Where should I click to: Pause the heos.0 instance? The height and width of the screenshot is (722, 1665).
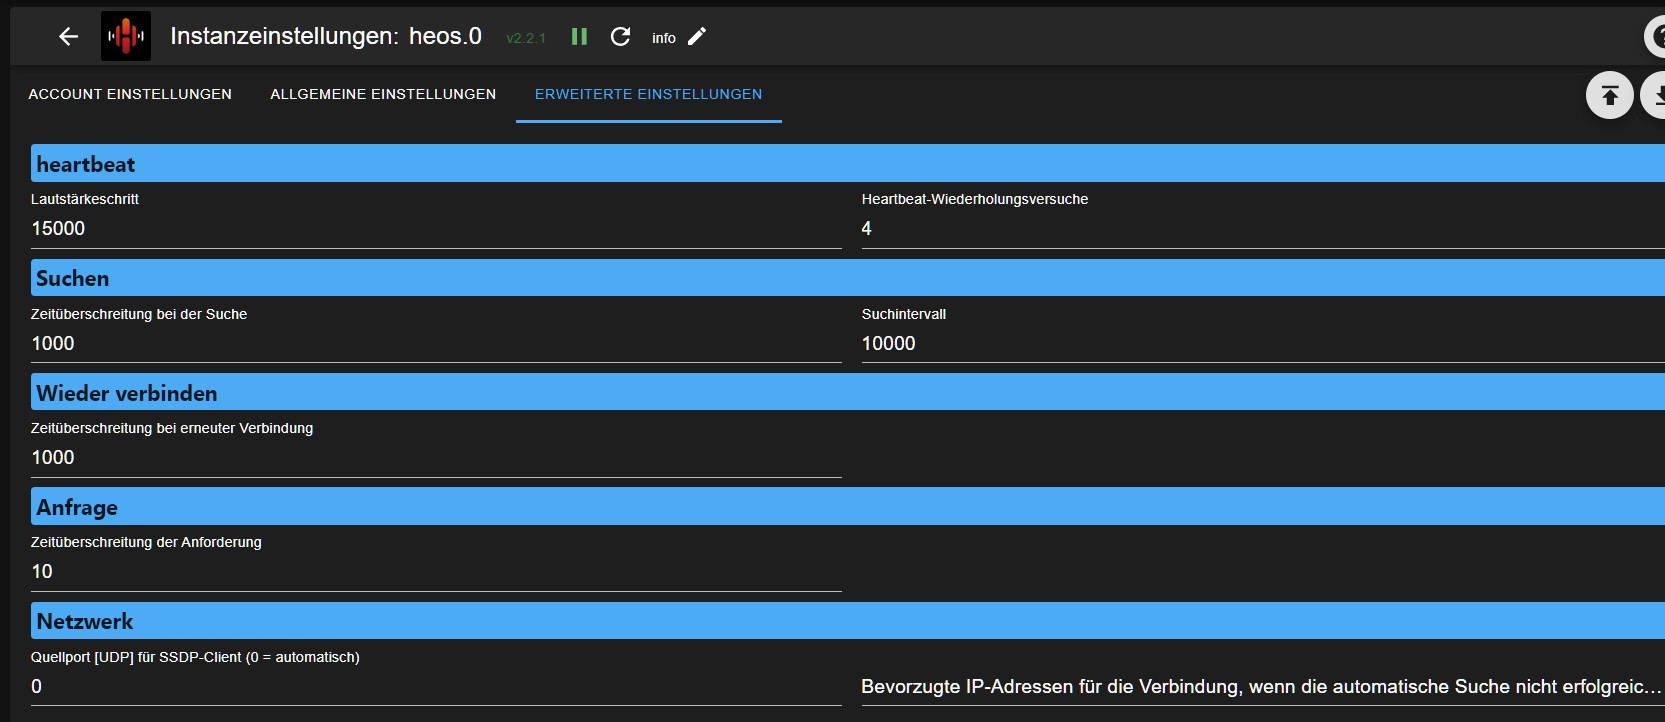(x=579, y=37)
